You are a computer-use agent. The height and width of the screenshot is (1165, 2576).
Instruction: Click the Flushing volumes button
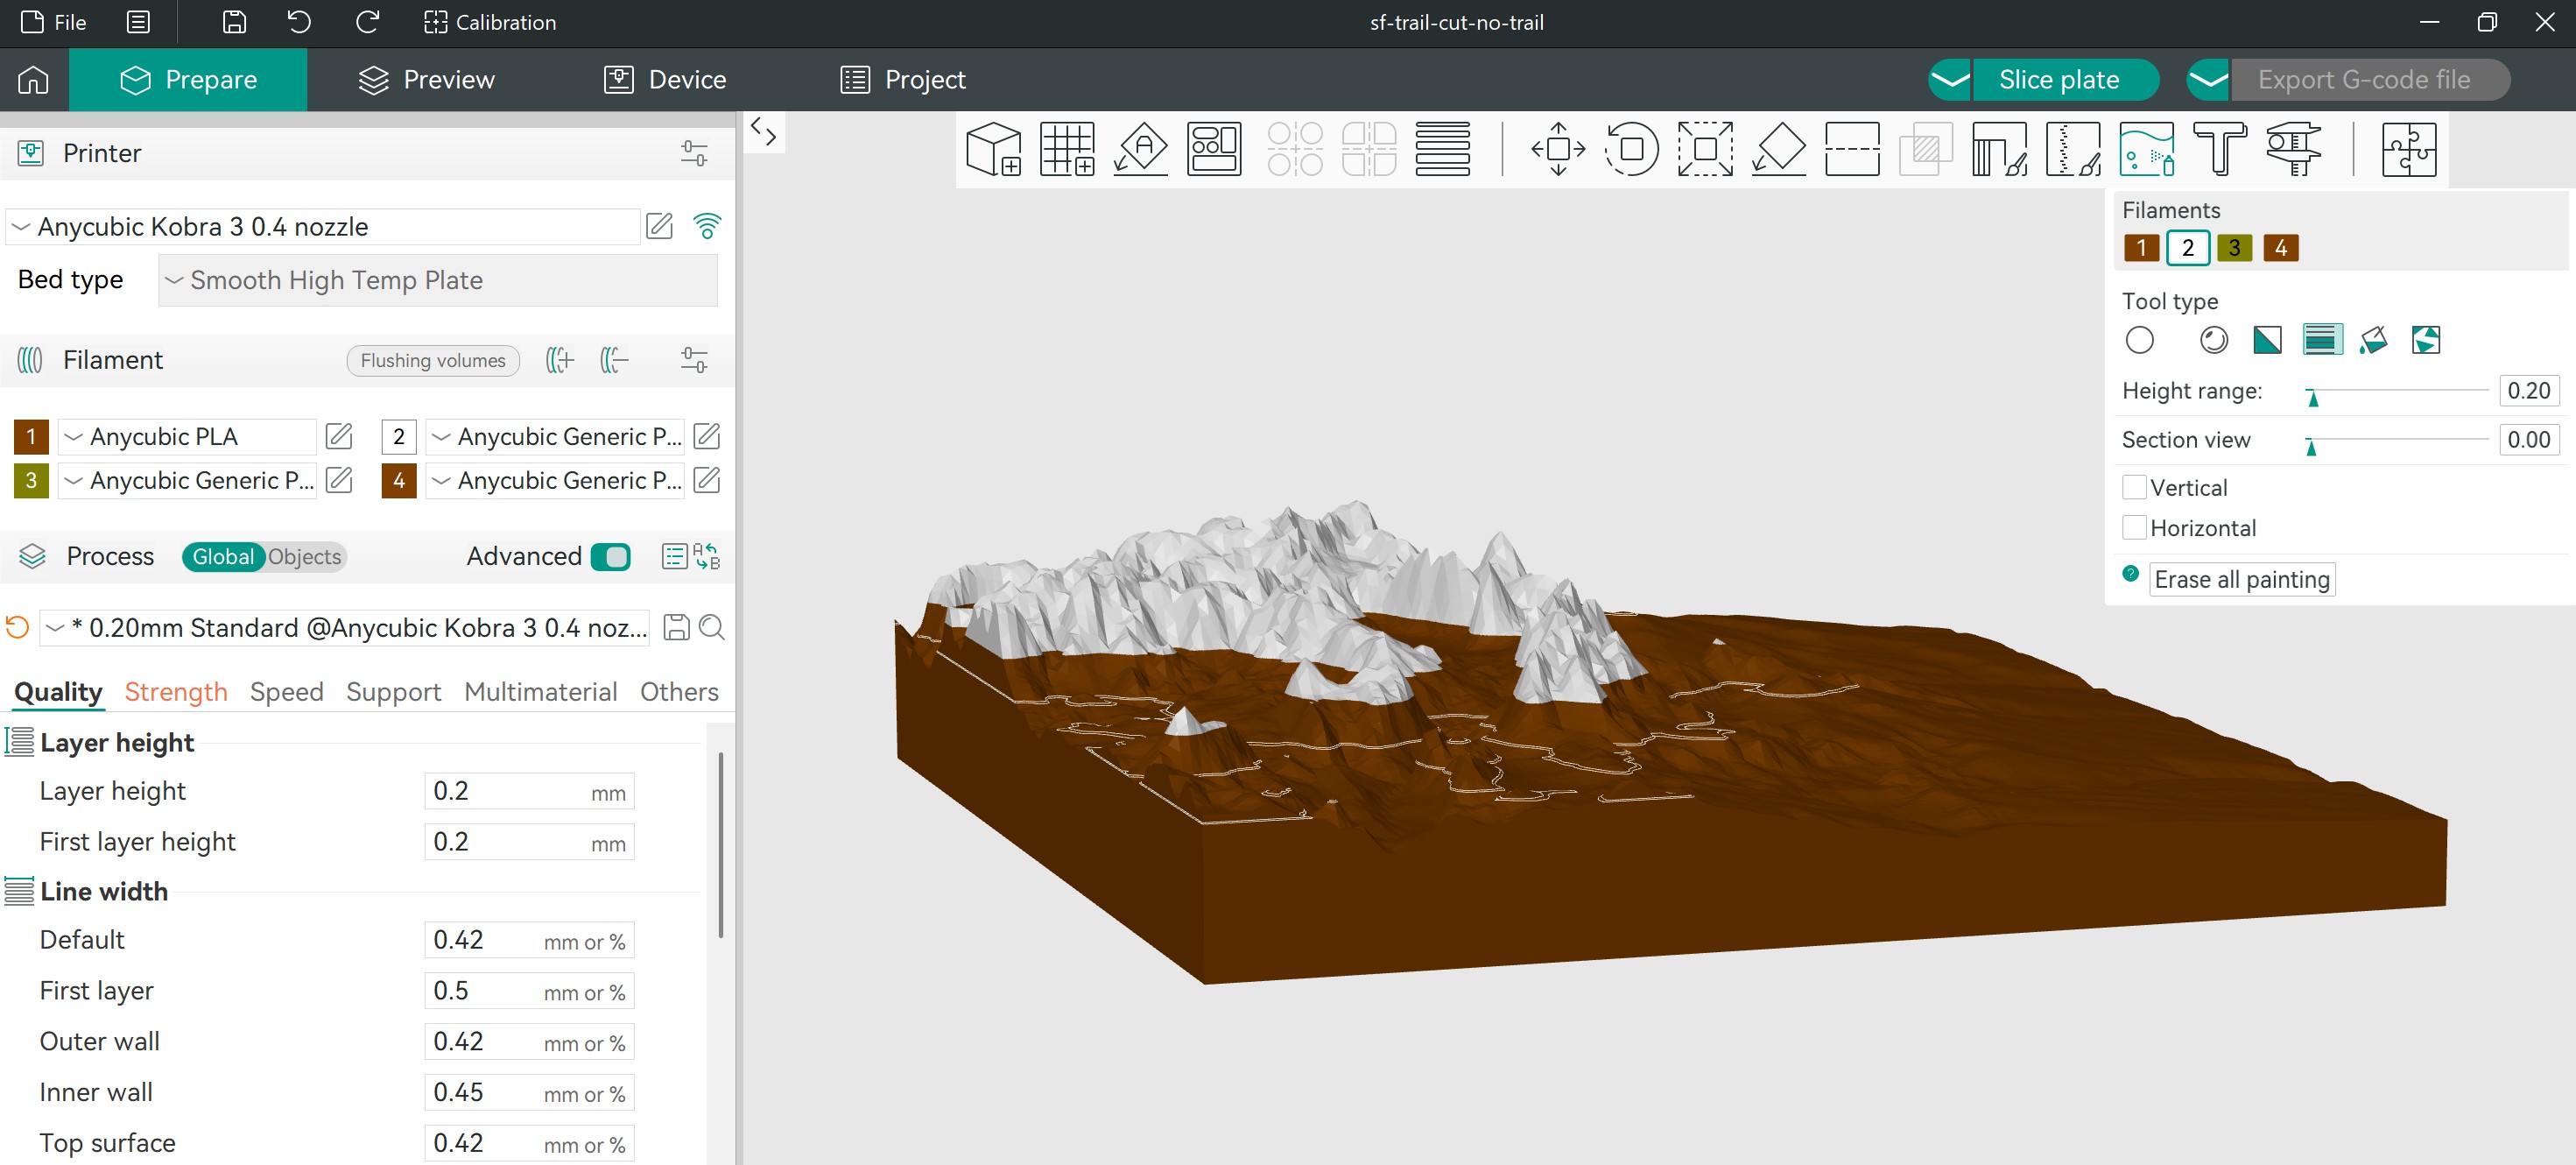click(x=433, y=360)
